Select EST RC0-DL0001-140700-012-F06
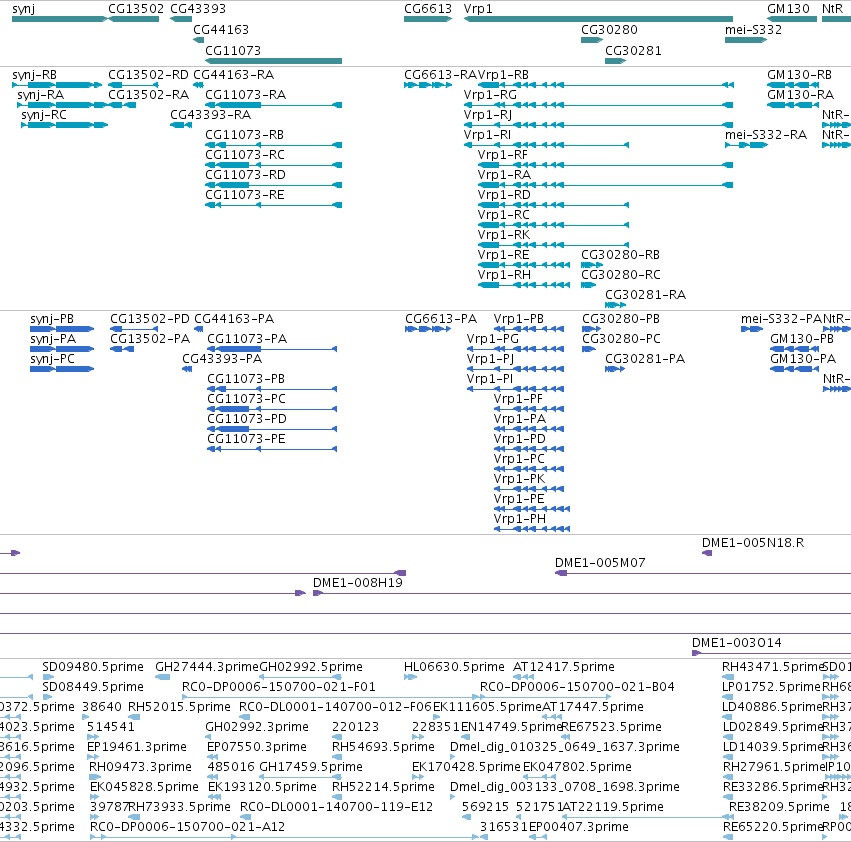 coord(335,707)
